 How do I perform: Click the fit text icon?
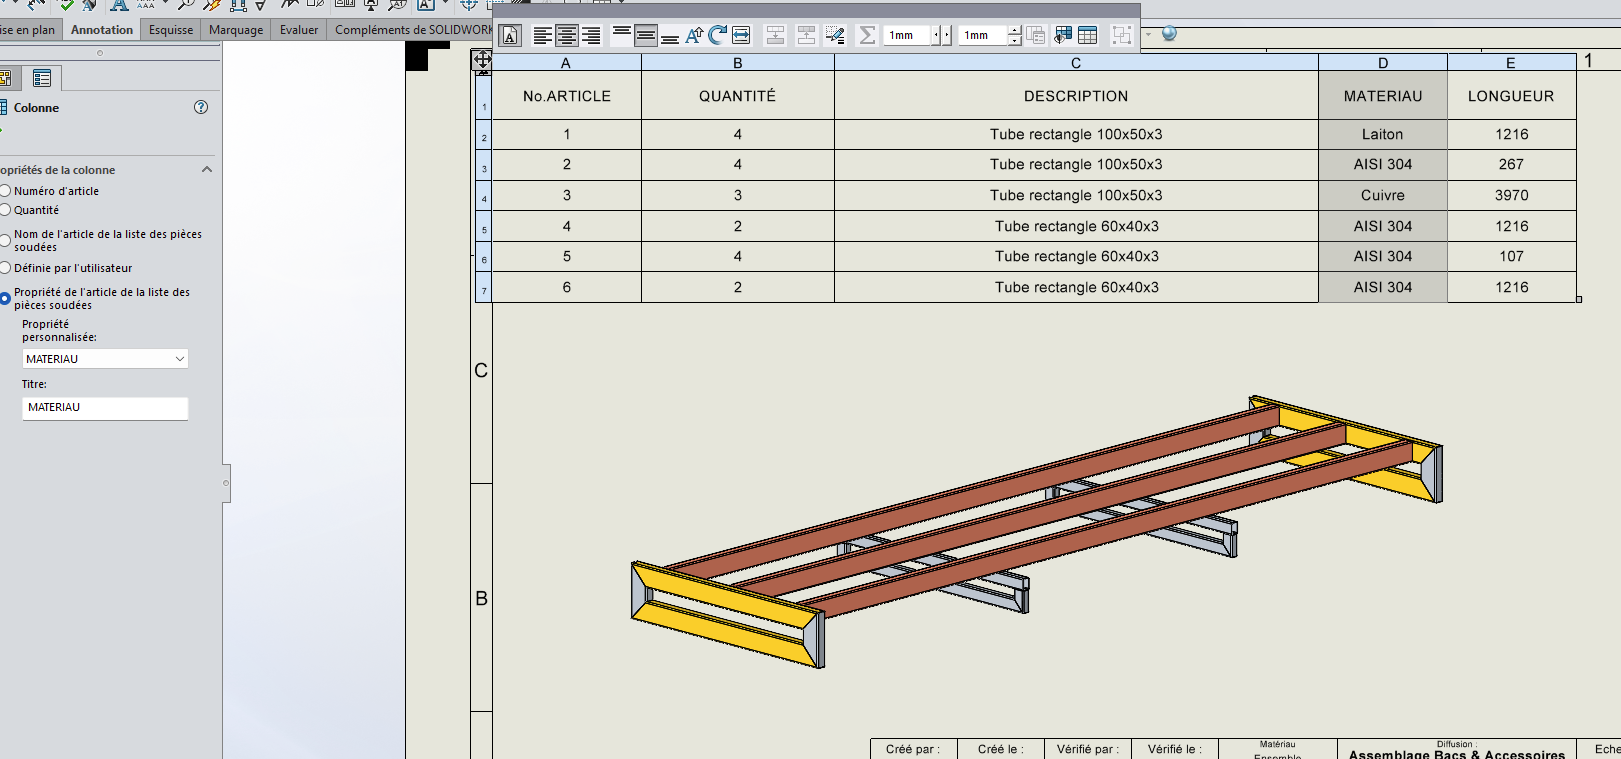point(741,36)
